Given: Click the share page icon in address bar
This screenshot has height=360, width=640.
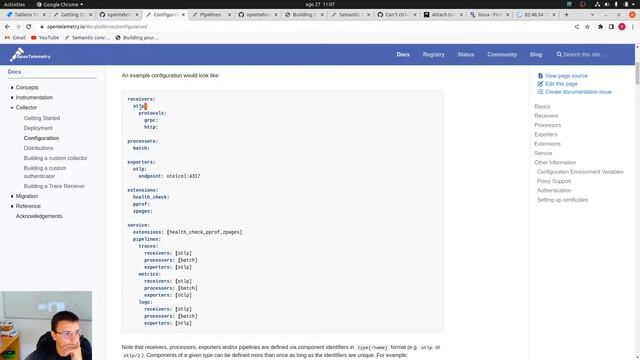Looking at the screenshot, I should 577,27.
